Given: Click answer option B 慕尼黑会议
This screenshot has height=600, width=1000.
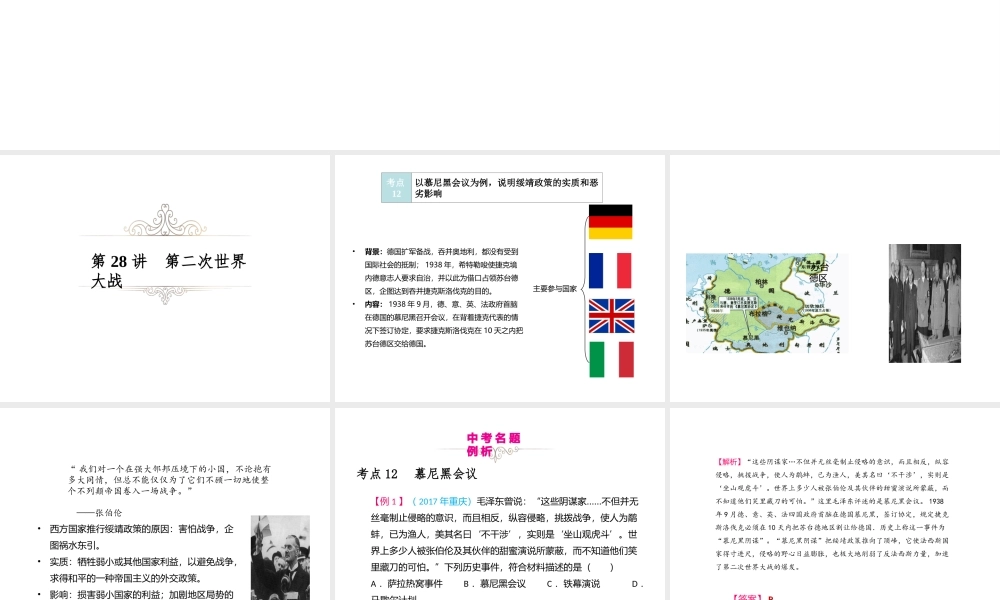Looking at the screenshot, I should tap(494, 584).
